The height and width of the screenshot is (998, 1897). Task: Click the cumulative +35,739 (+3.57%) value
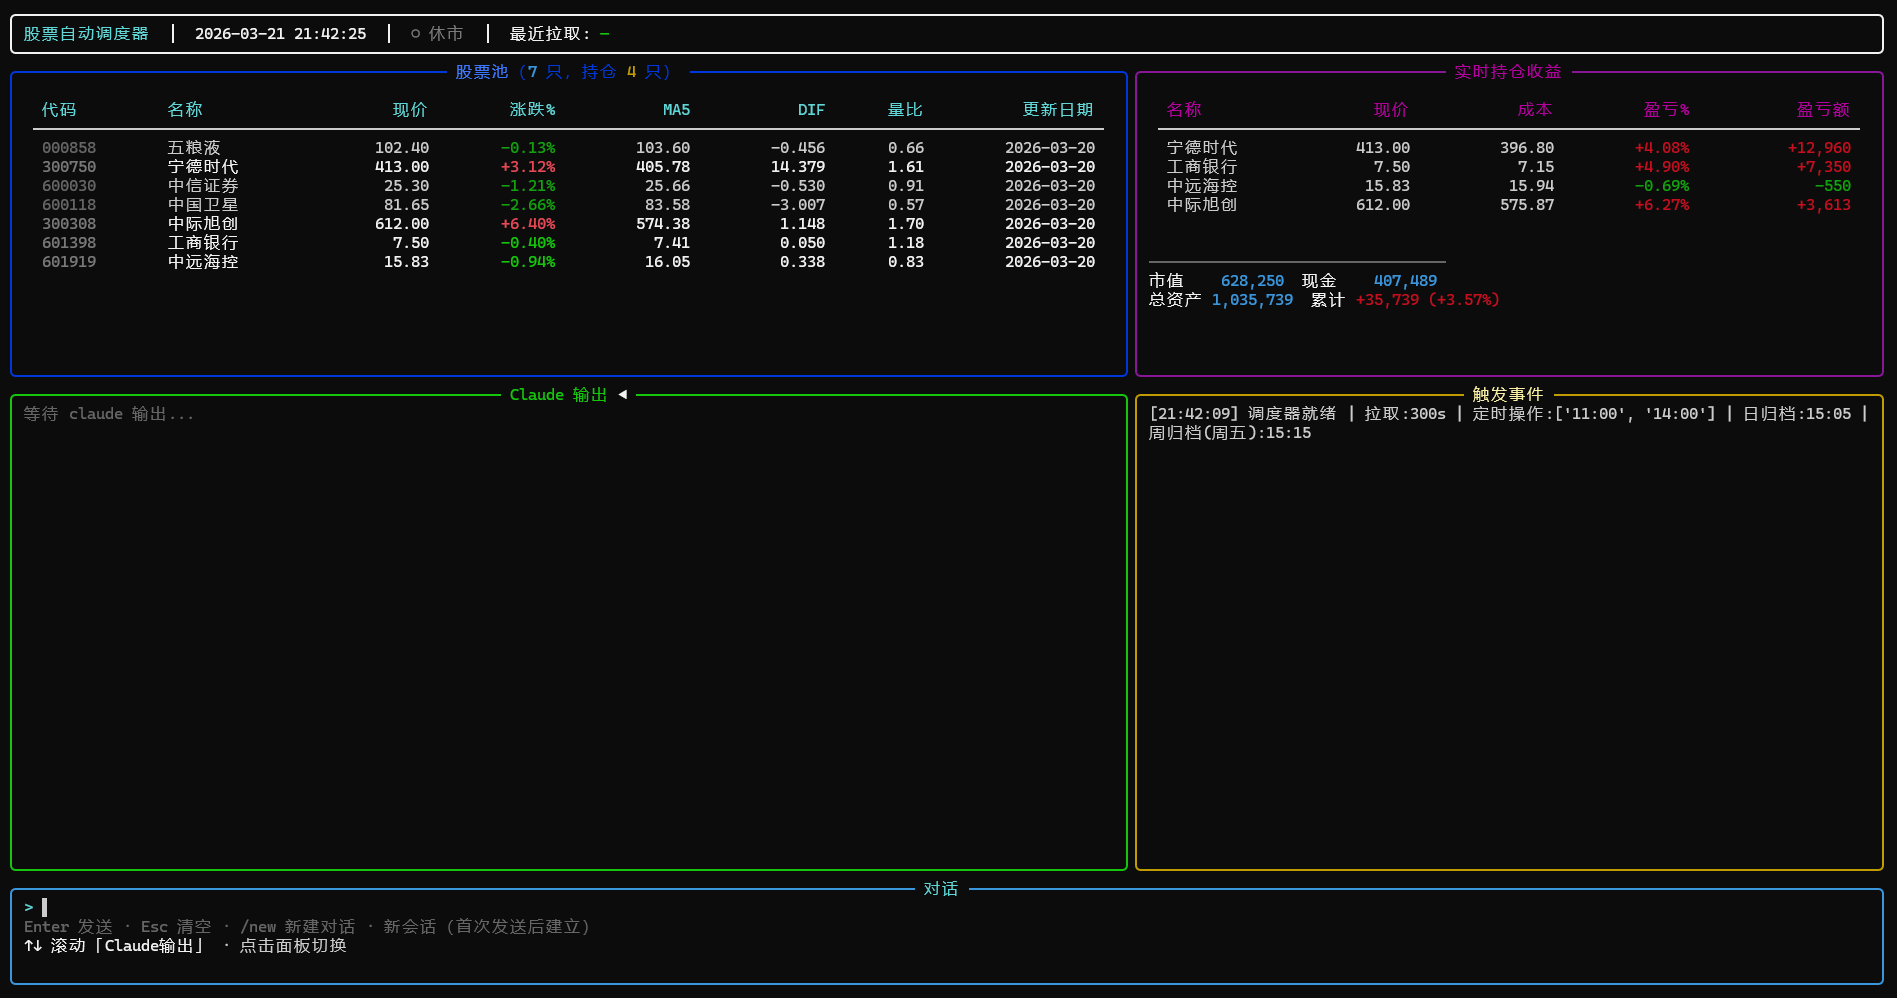pos(1428,300)
